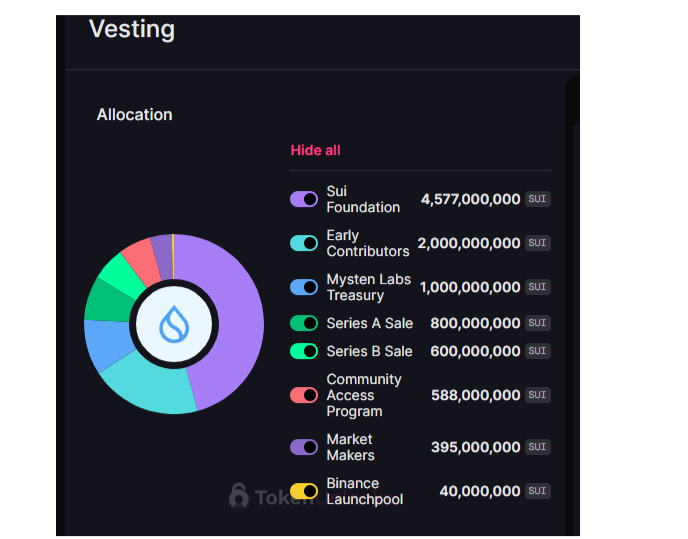Toggle off Early Contributors allocation
The height and width of the screenshot is (539, 688).
pos(304,243)
